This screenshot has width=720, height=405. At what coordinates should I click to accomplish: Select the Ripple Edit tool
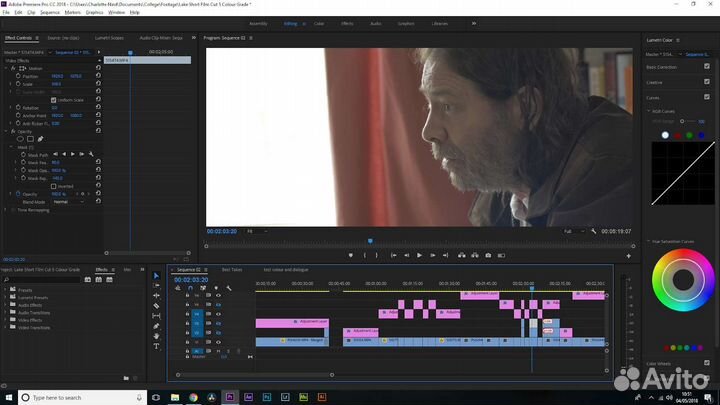coord(157,296)
